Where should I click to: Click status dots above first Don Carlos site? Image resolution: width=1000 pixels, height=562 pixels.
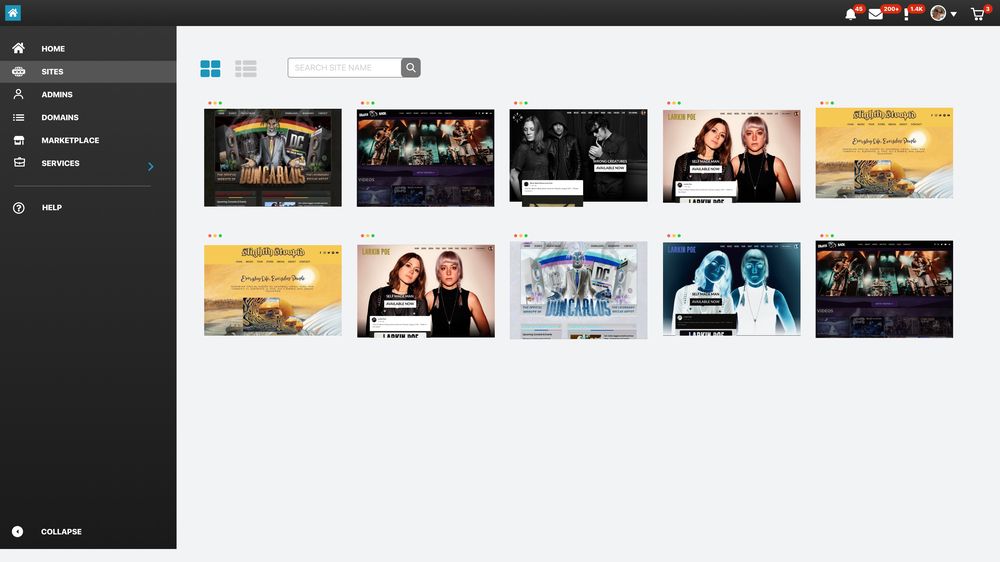pos(215,103)
